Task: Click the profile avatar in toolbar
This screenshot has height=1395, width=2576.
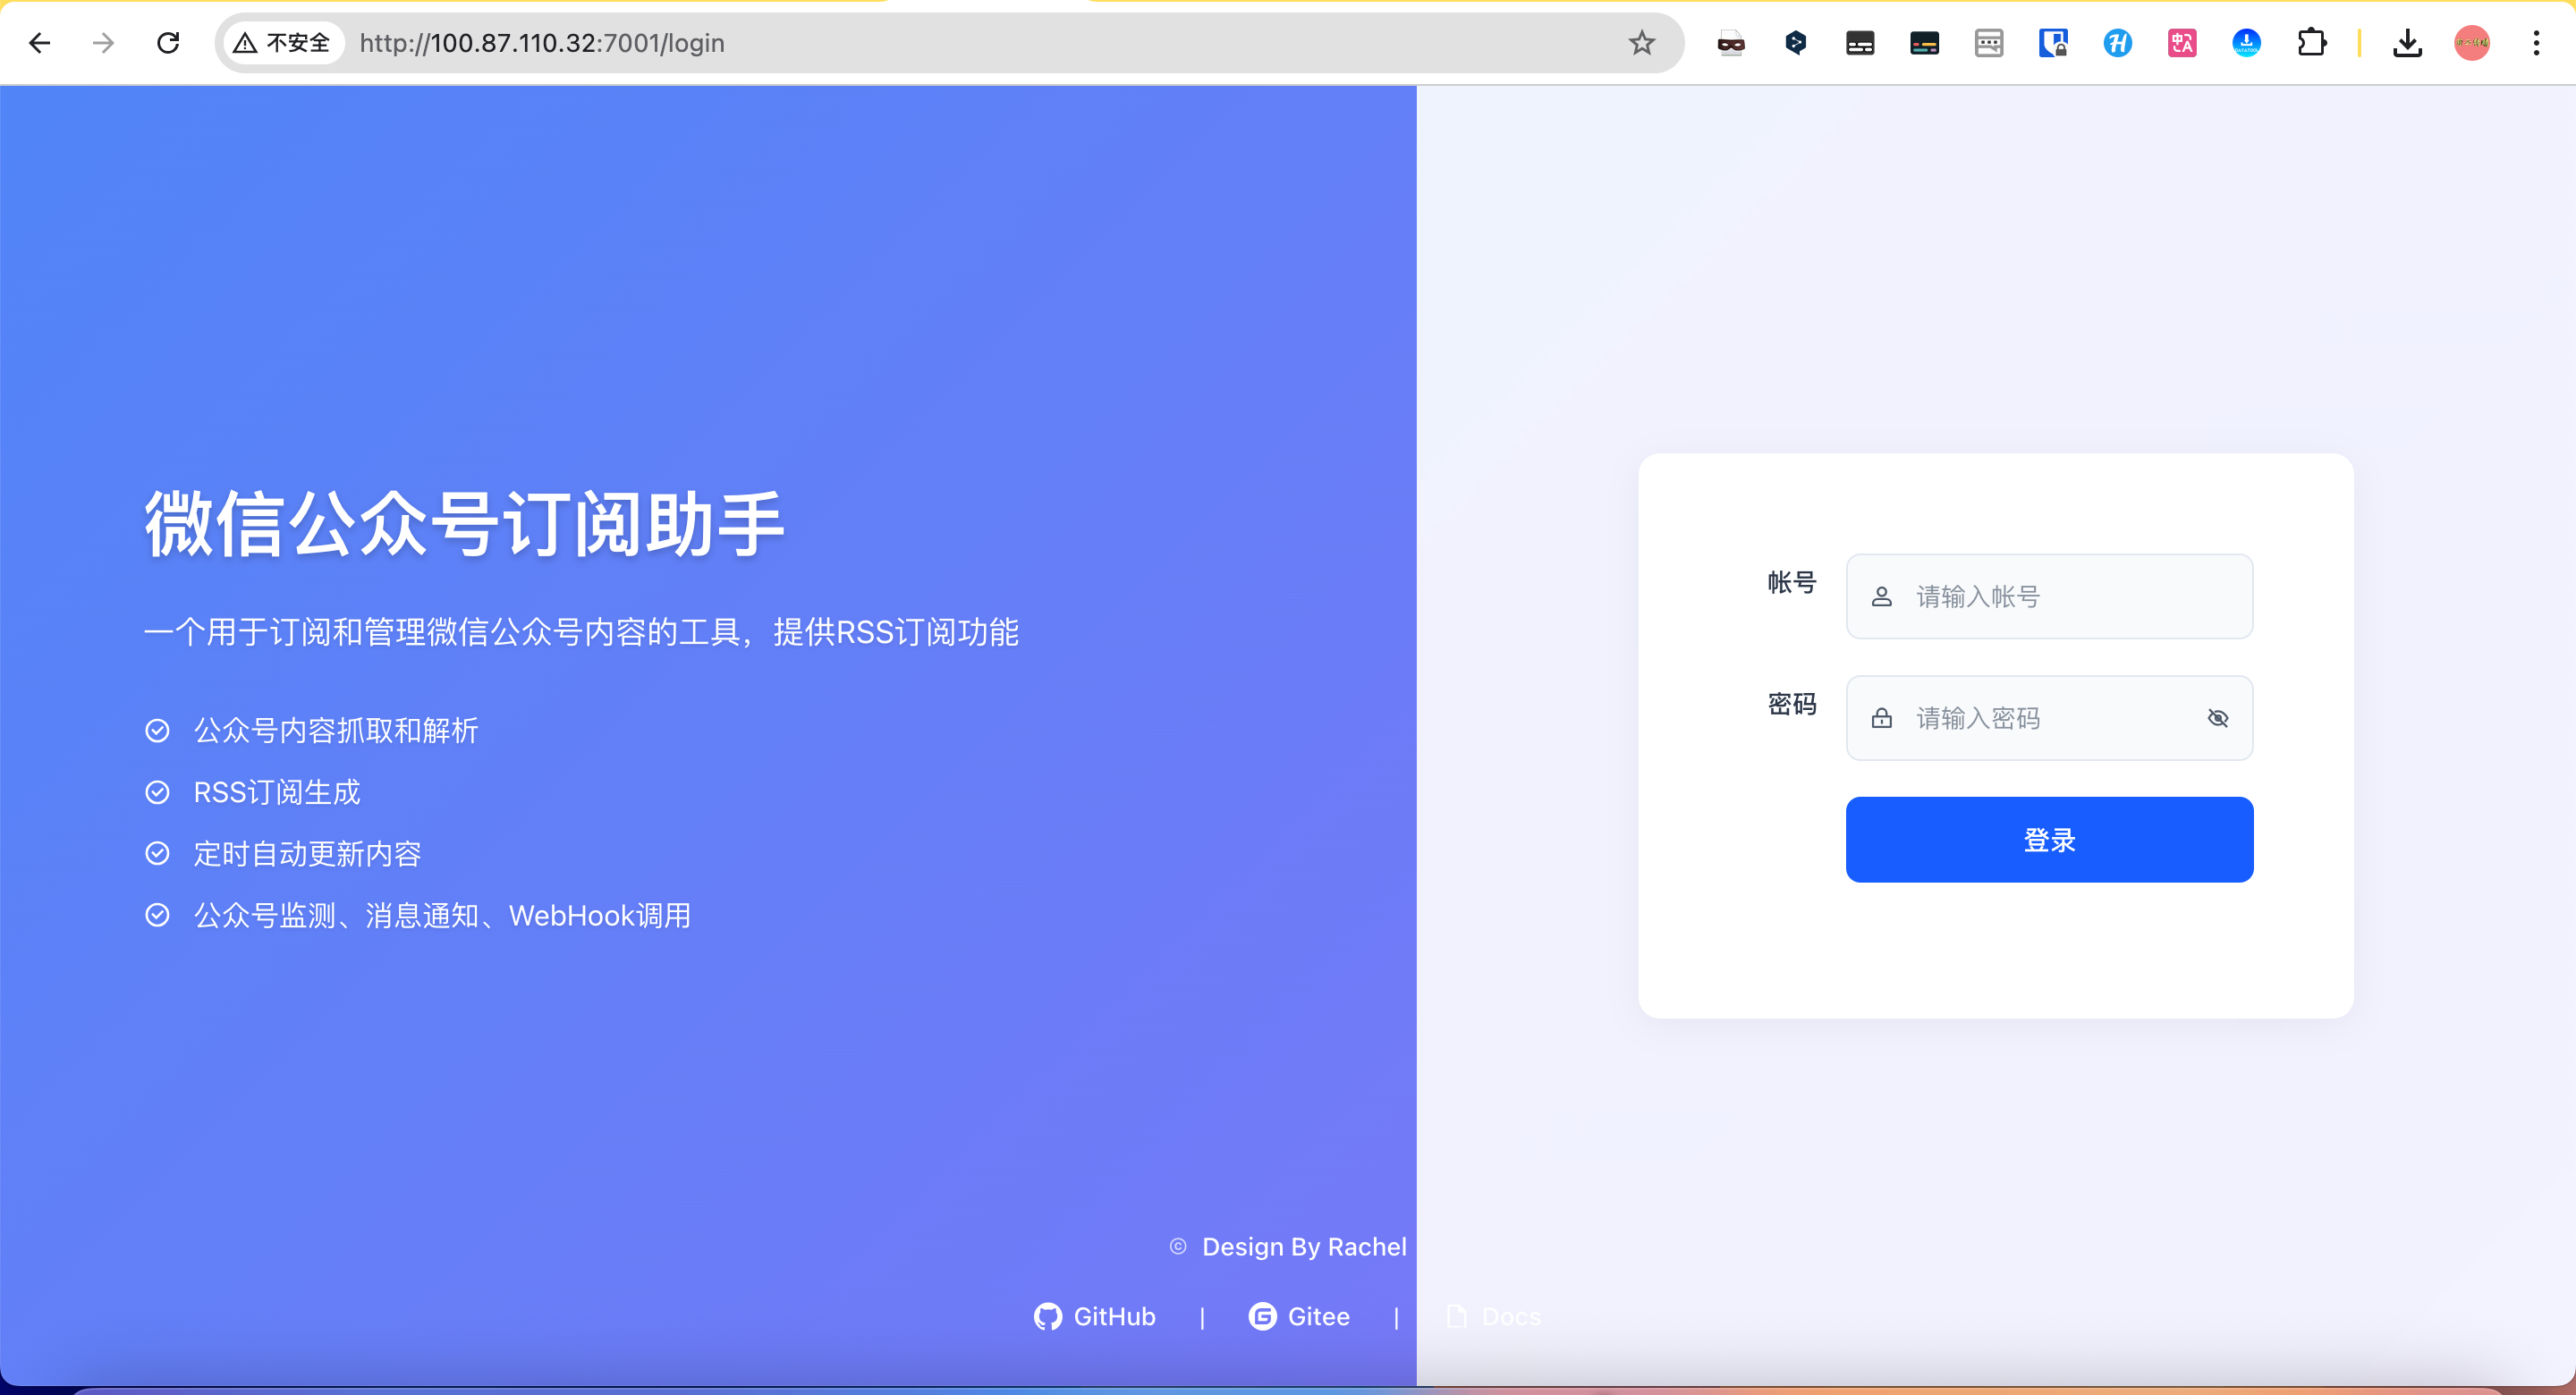Action: (2471, 43)
